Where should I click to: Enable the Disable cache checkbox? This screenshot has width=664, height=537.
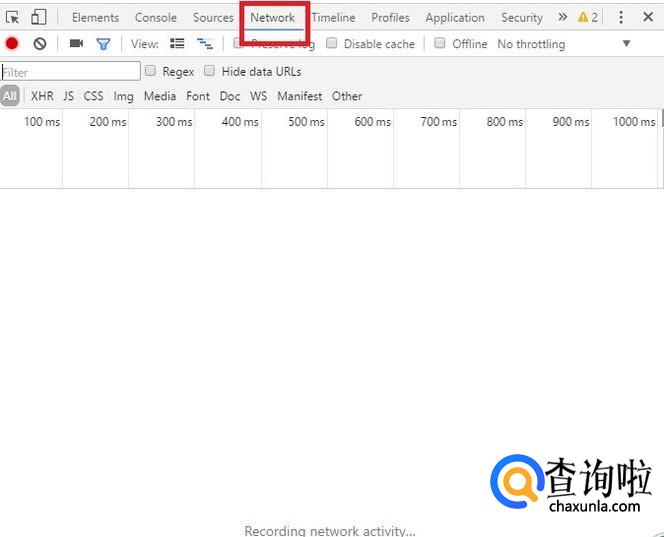click(331, 43)
